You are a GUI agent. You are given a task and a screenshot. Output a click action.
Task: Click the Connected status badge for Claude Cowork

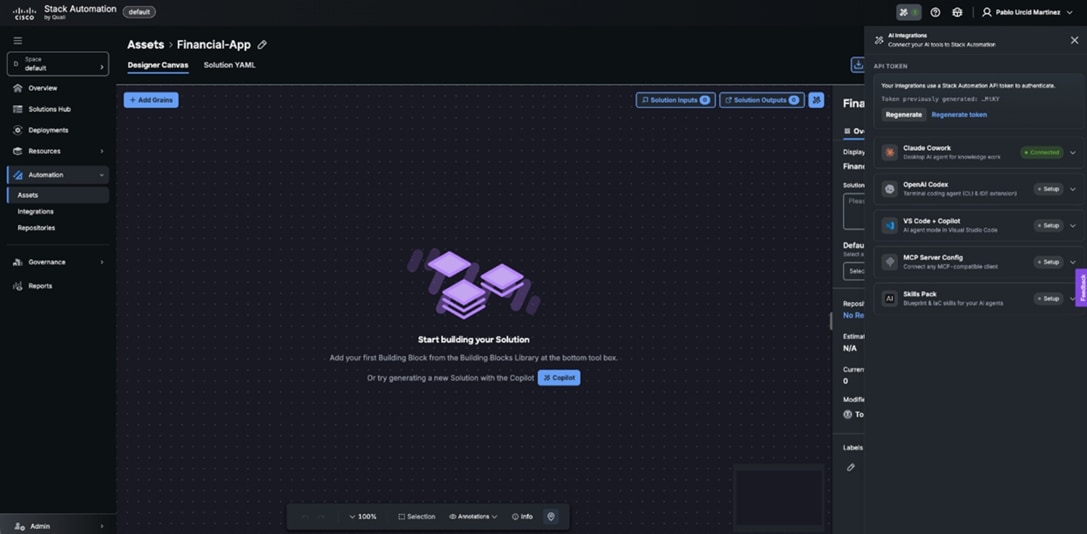click(1042, 153)
